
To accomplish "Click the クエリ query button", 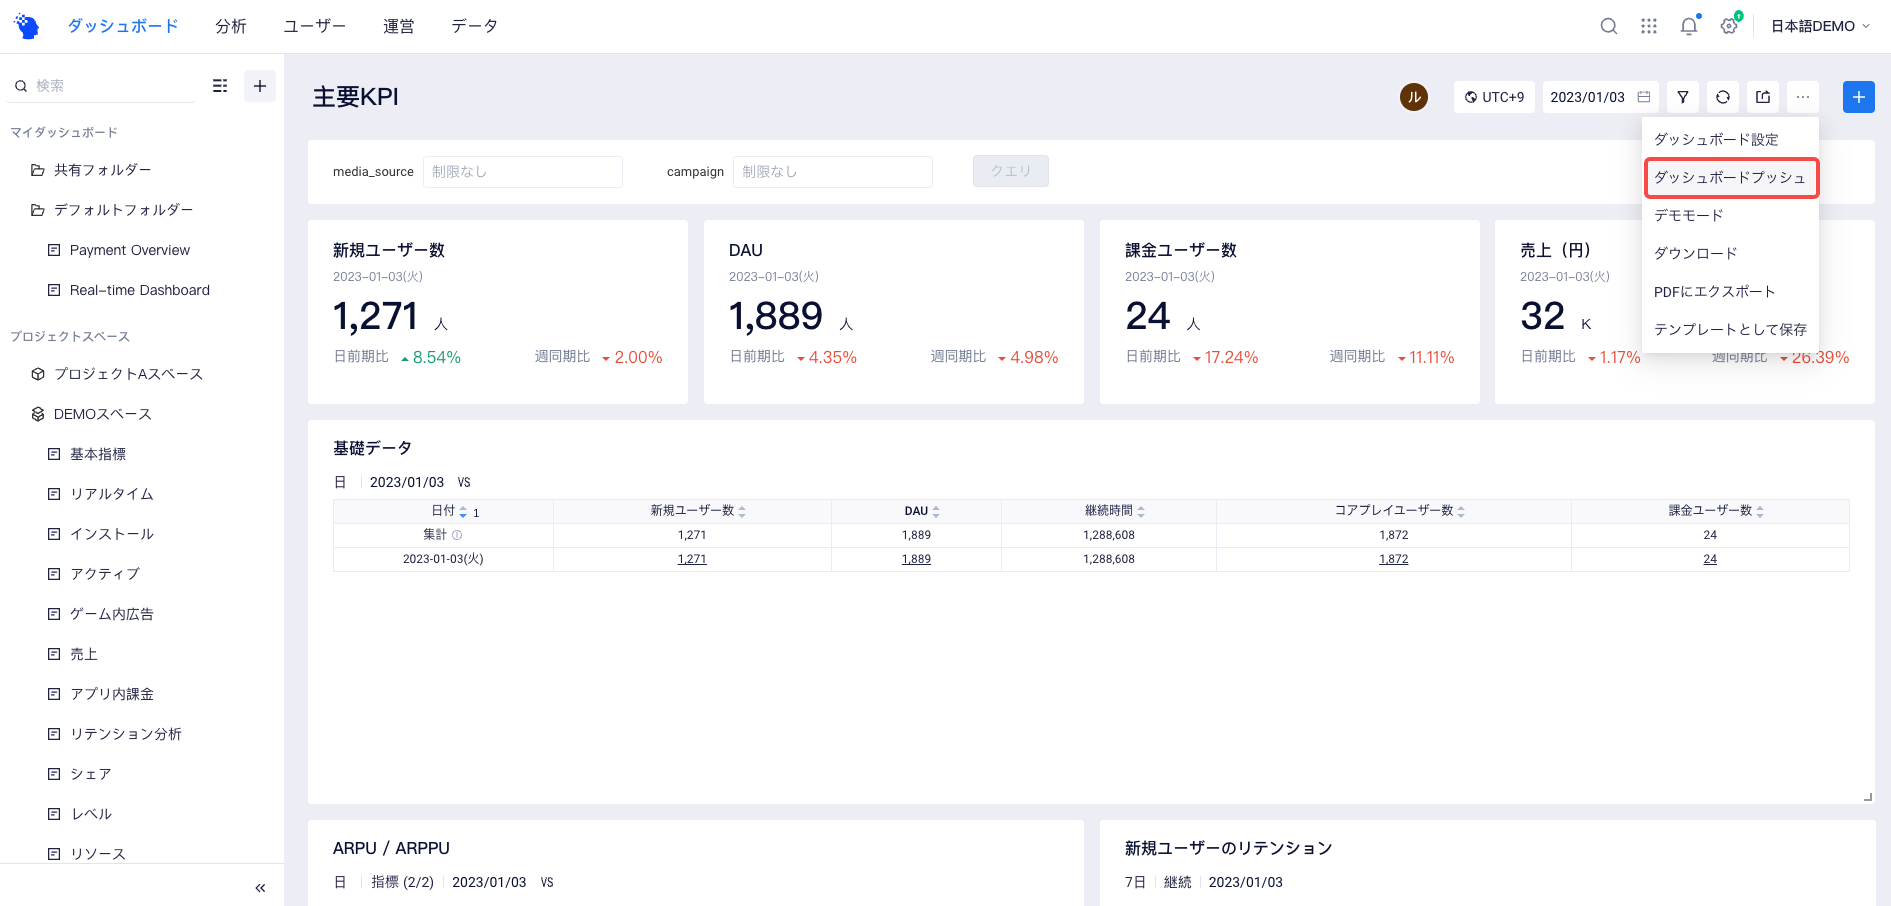I will tap(1010, 171).
